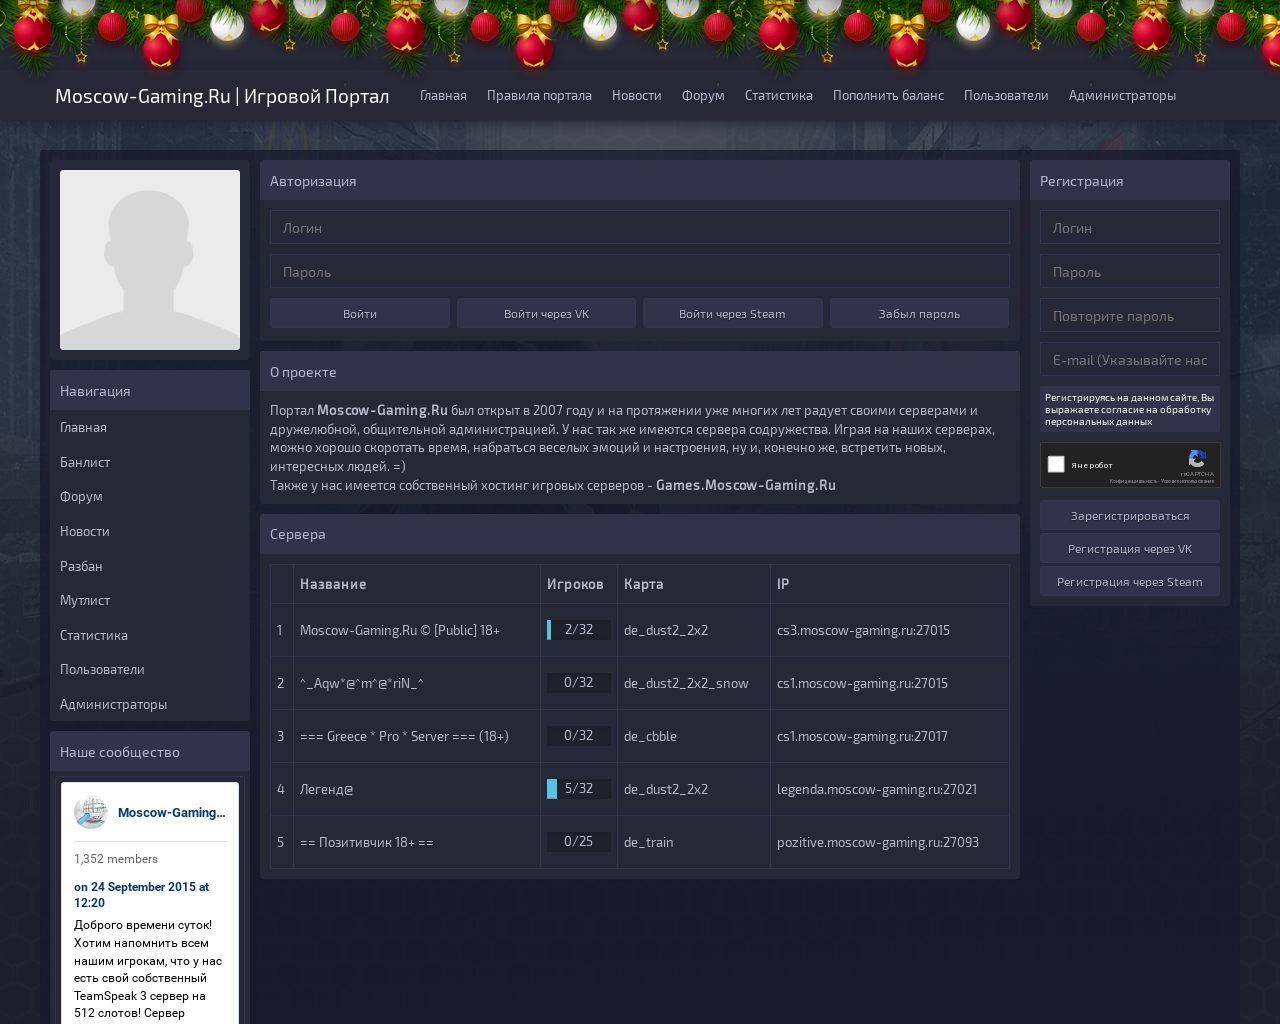1280x1024 pixels.
Task: Open the Moscow-Gaming community avatar icon
Action: point(91,812)
